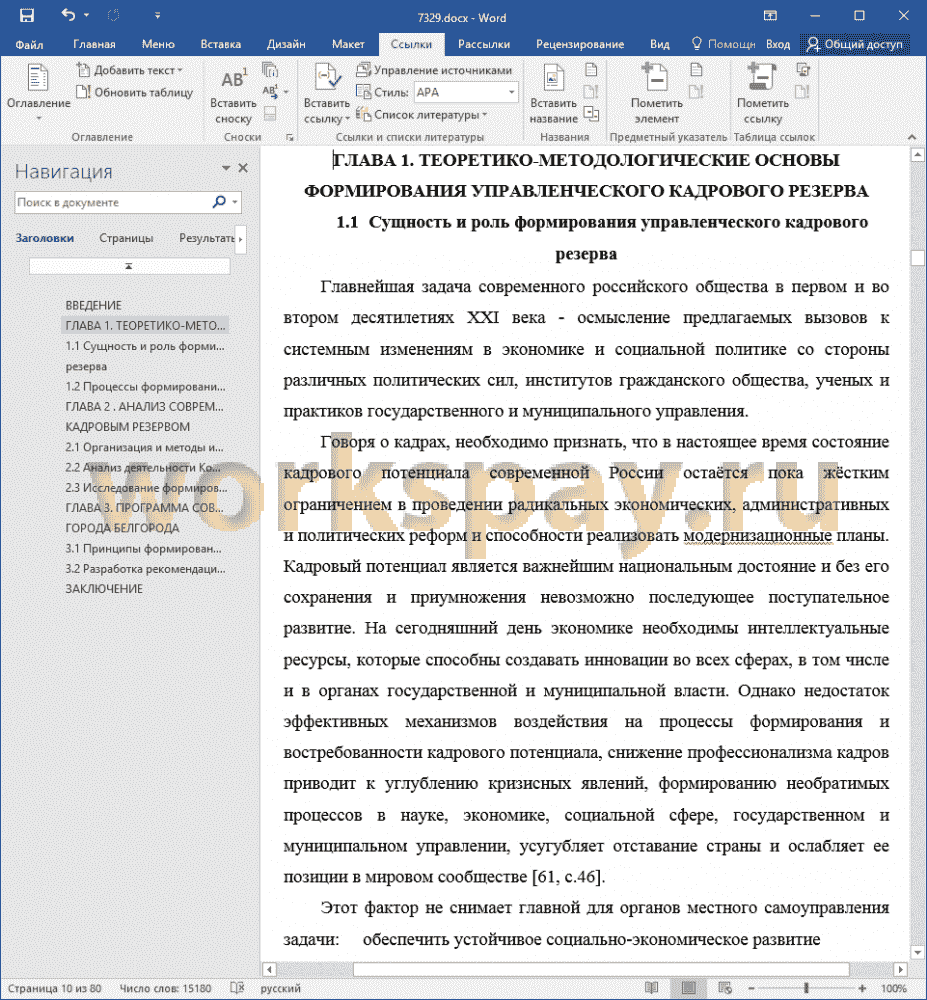
Task: Insert table of authorities icon
Action: tap(803, 70)
